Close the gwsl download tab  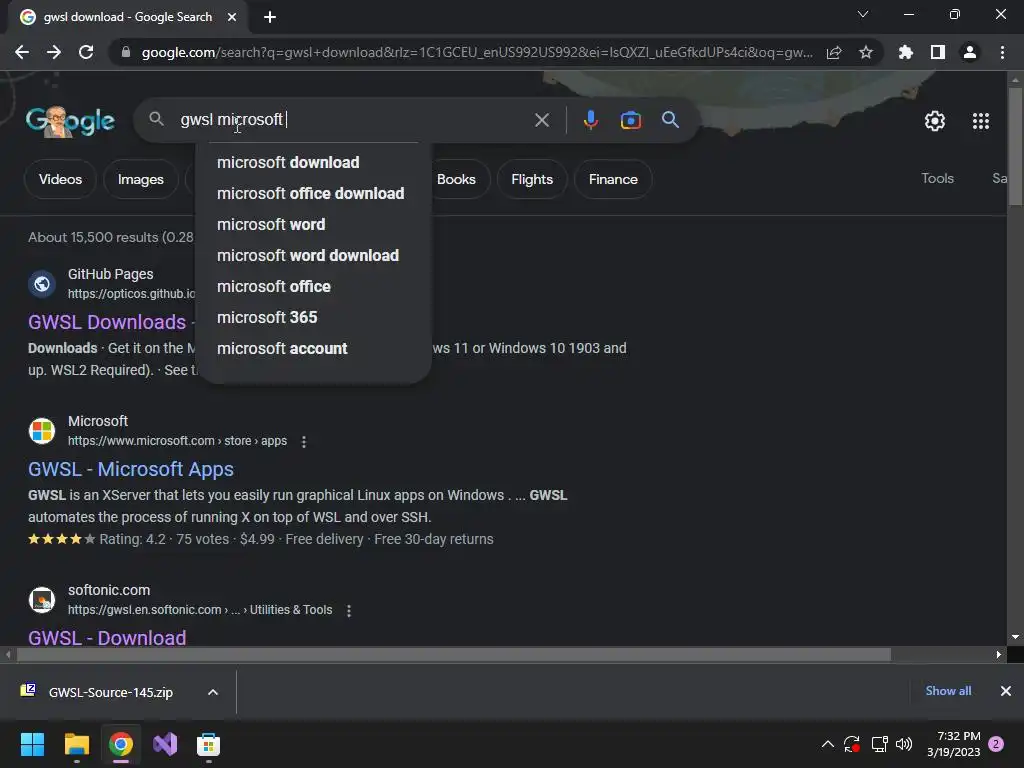(232, 17)
